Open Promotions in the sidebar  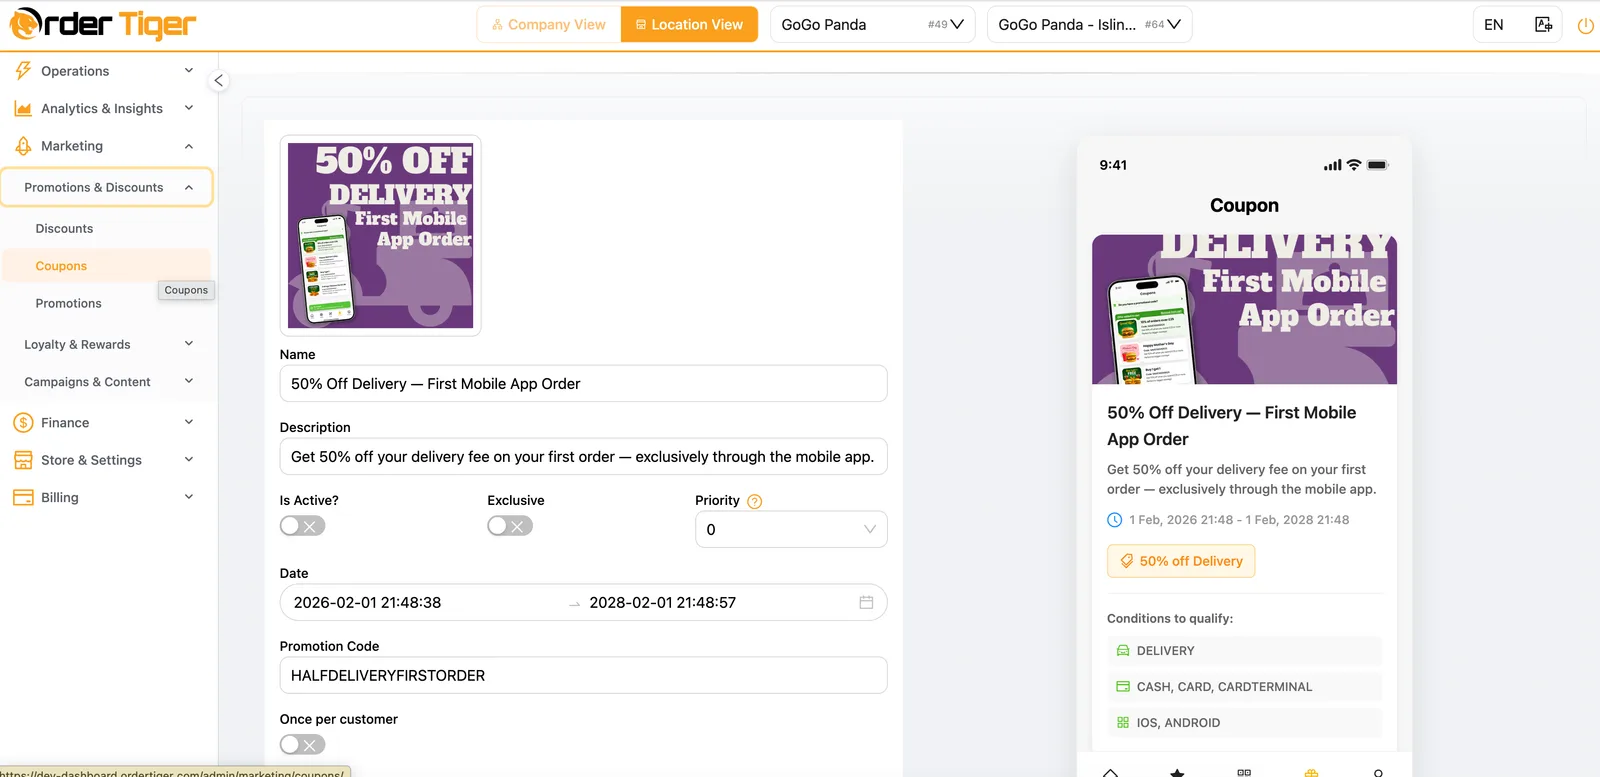(x=68, y=303)
